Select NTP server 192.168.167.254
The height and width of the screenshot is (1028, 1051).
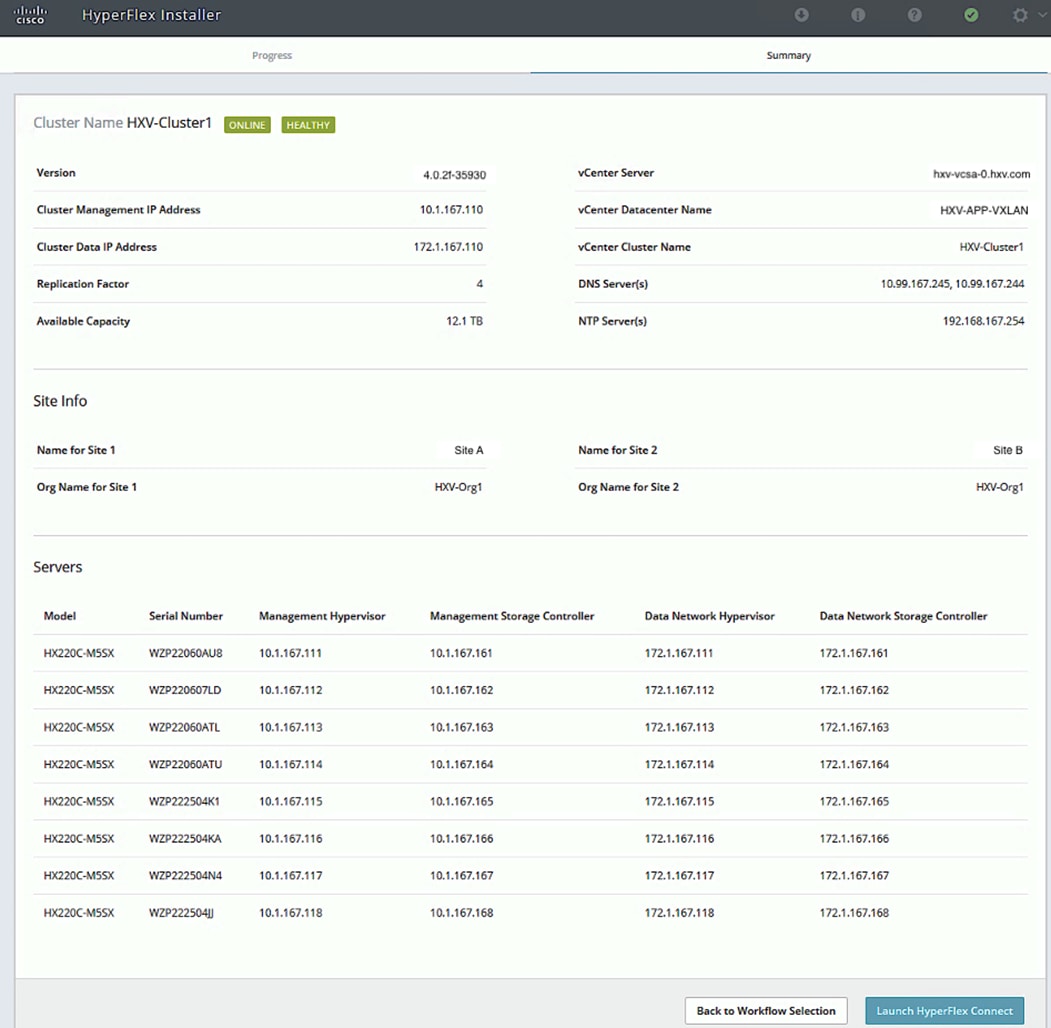[983, 321]
